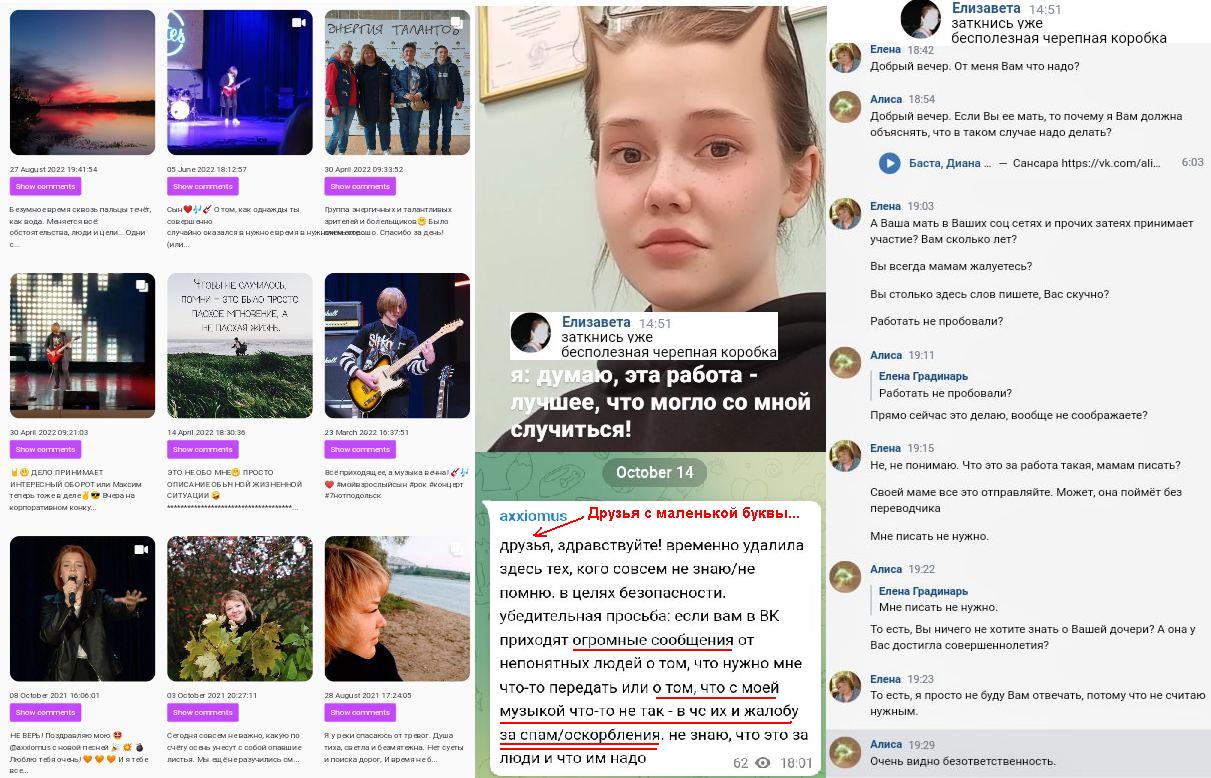
Task: Show comments for the 23 March 2022 post
Action: pos(360,449)
